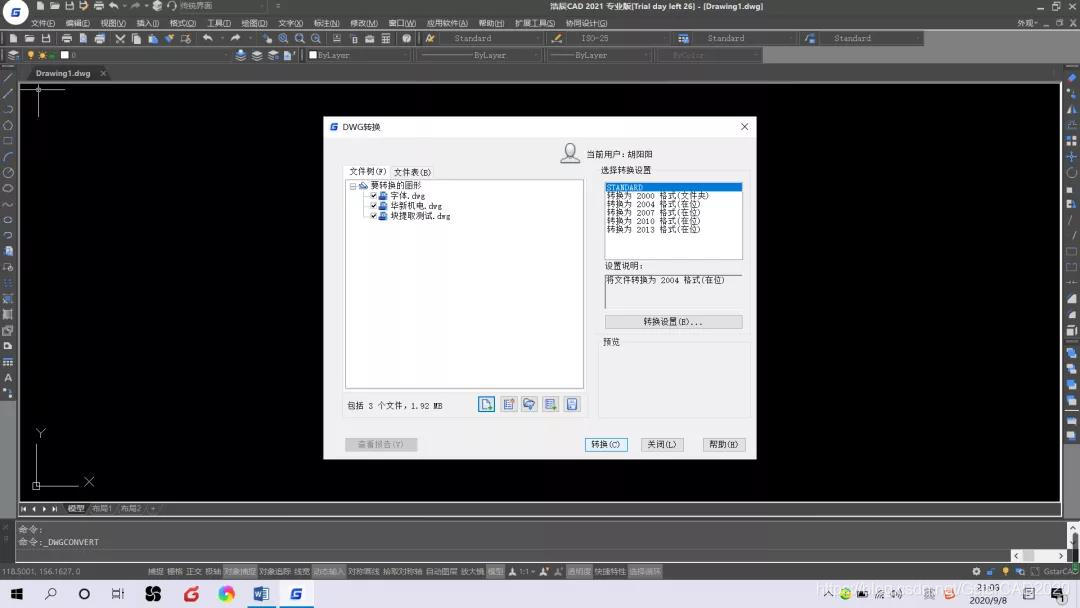This screenshot has height=608, width=1080.
Task: Toggle 捕捉 snap mode in the status bar
Action: pyautogui.click(x=156, y=572)
